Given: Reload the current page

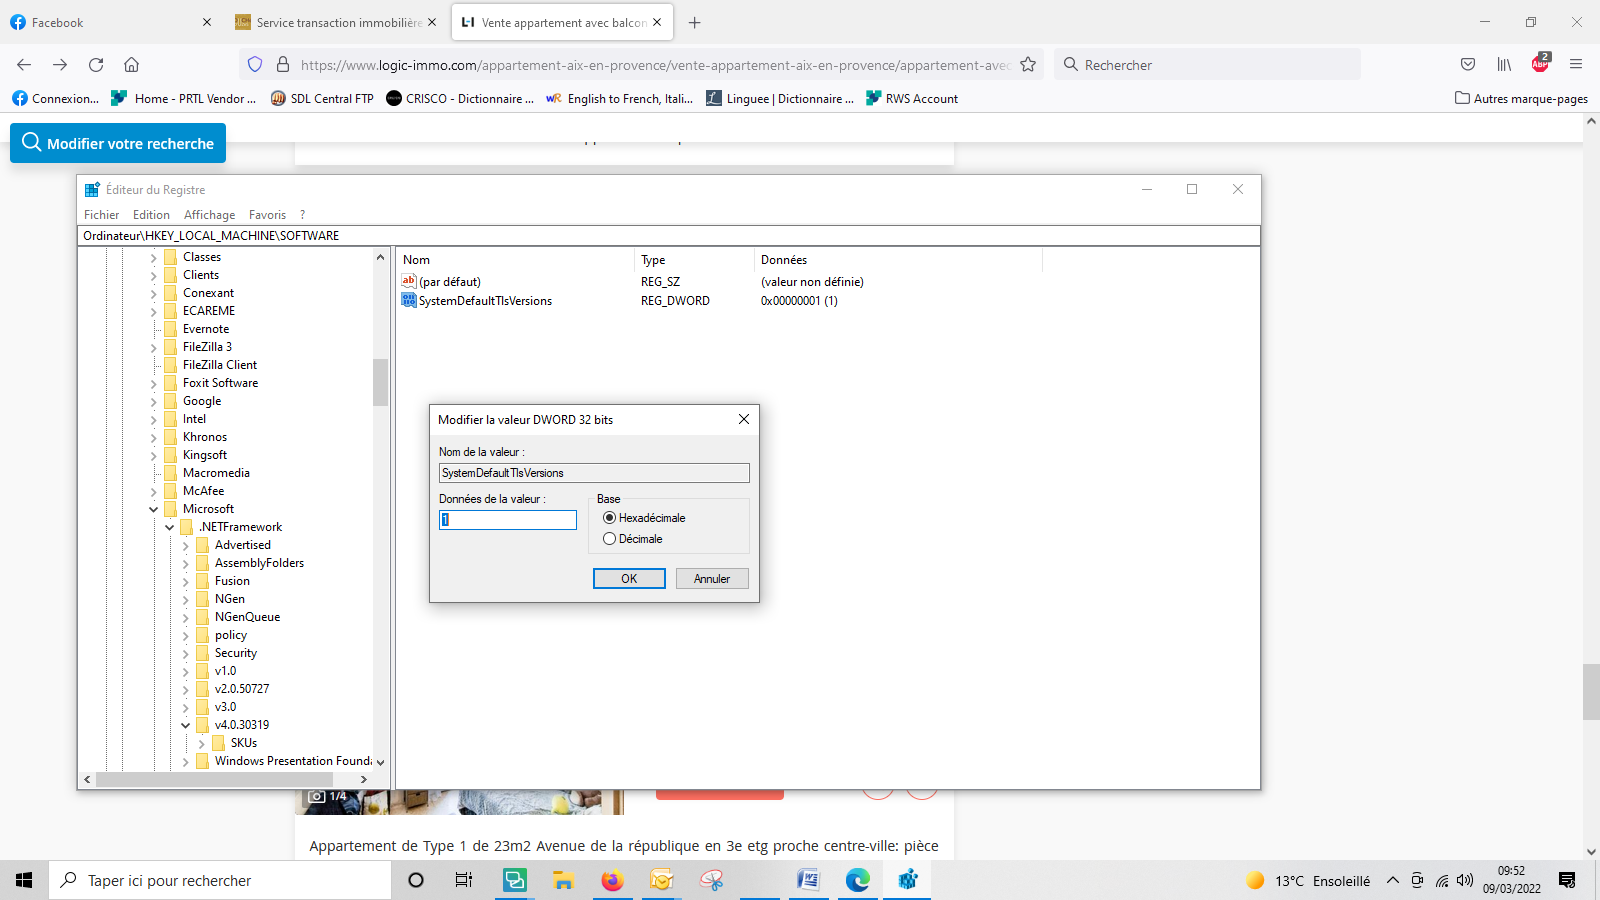Looking at the screenshot, I should [96, 65].
